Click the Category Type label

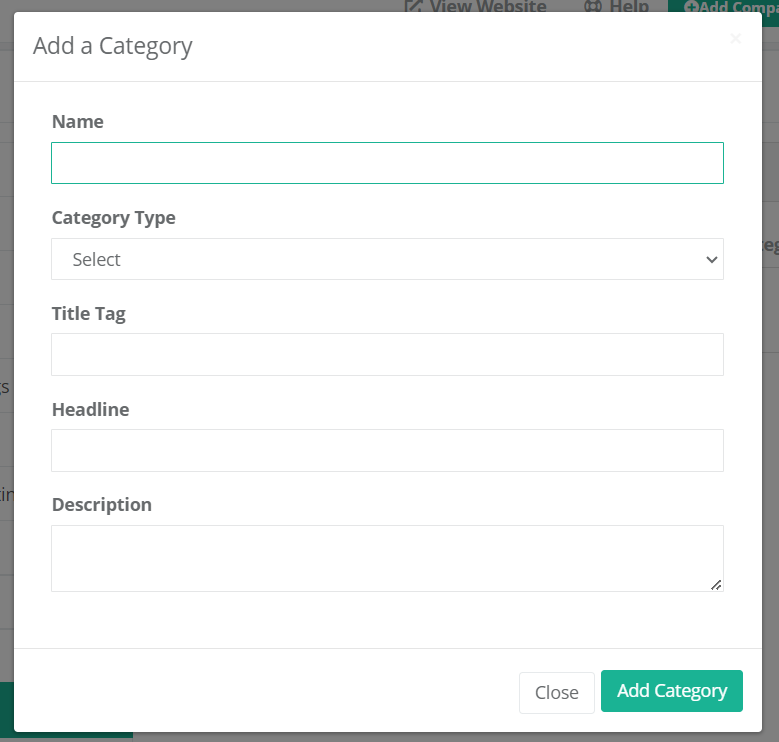click(x=114, y=217)
